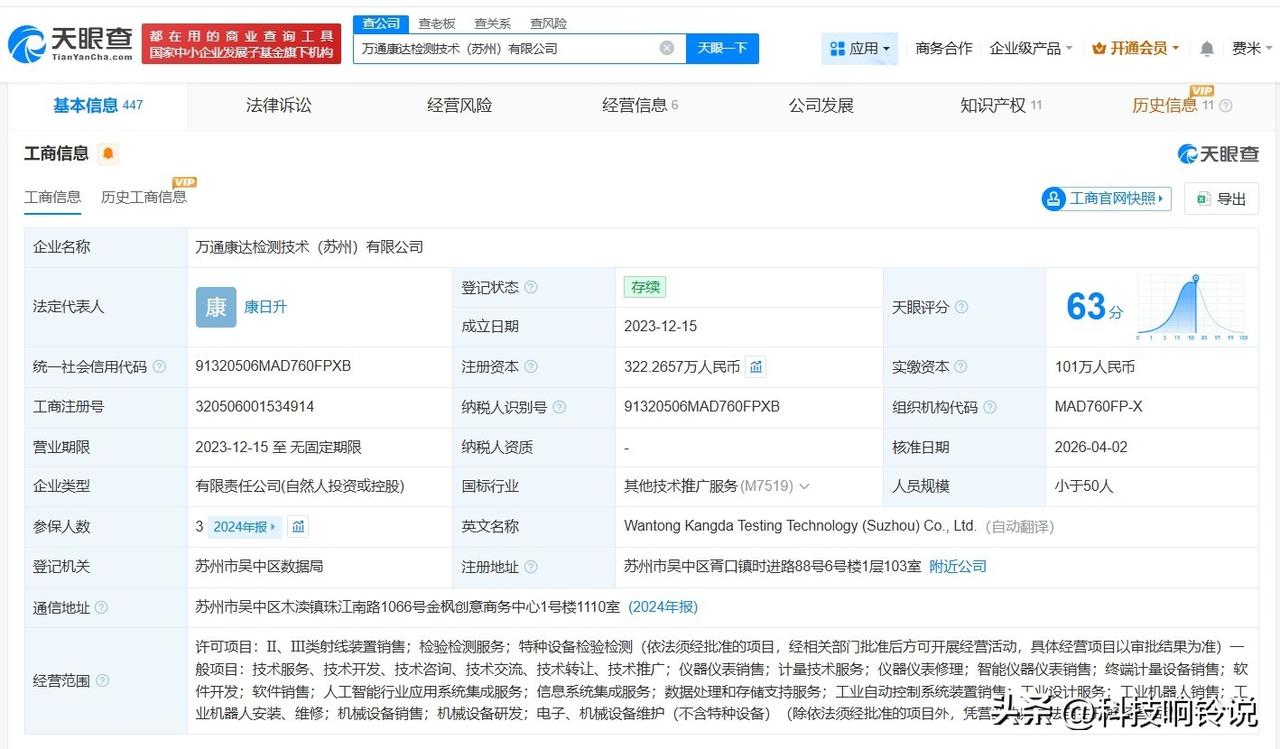Open the 历史信息 tab
The height and width of the screenshot is (749, 1280).
pyautogui.click(x=1172, y=105)
